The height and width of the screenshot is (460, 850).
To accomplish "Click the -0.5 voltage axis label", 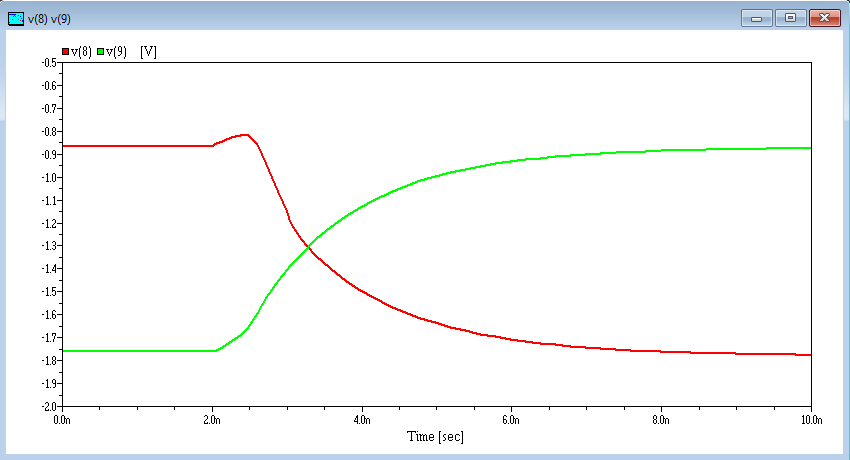I will 49,63.
